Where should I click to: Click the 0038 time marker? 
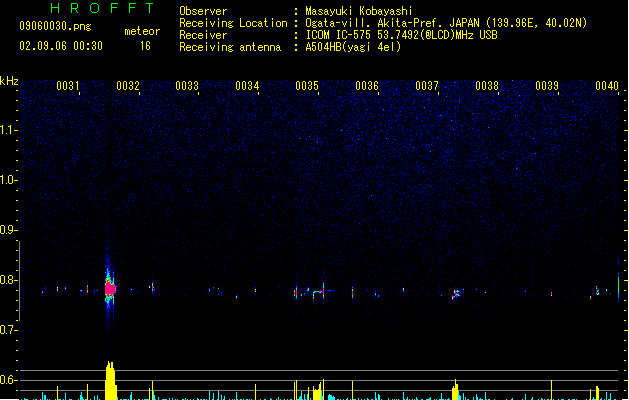(487, 86)
